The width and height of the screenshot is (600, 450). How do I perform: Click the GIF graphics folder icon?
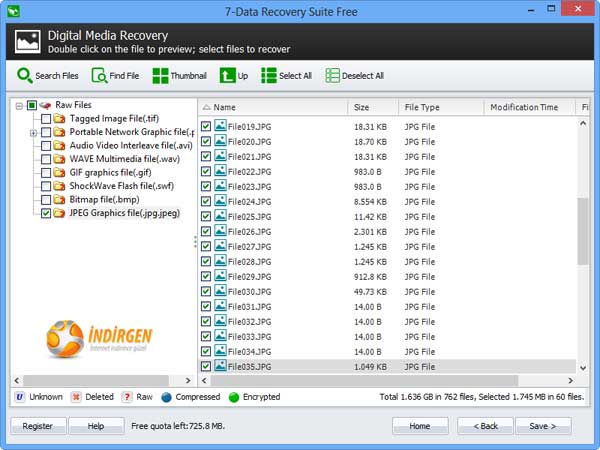coord(59,173)
